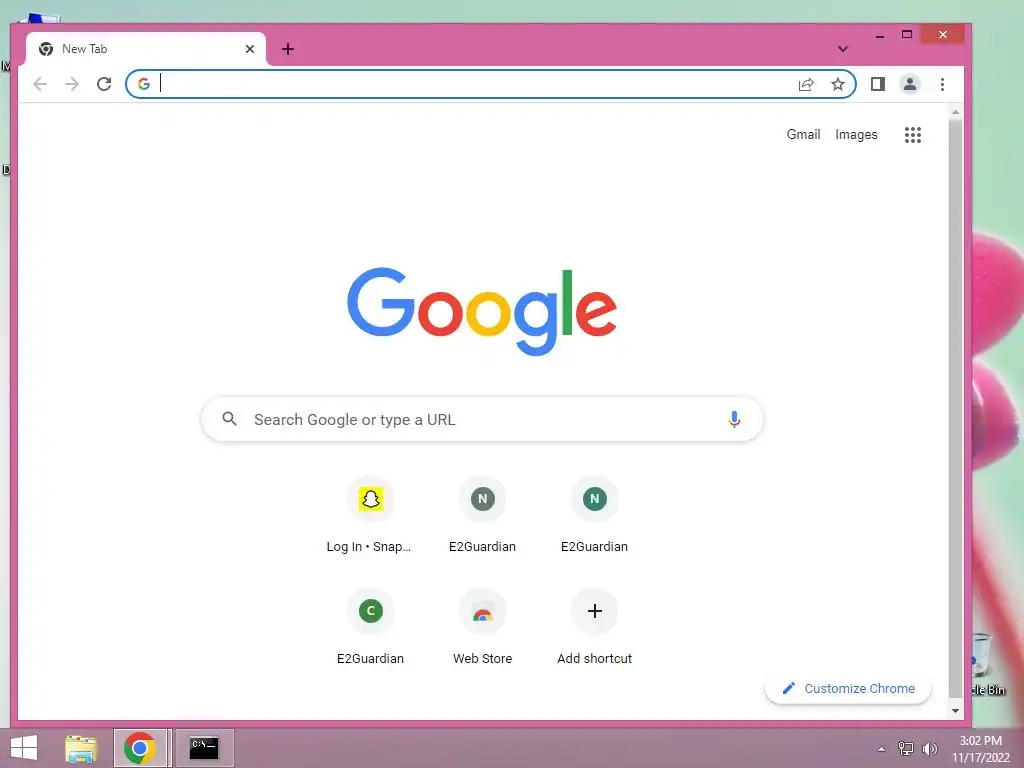
Task: Open the Web Store shortcut
Action: click(x=483, y=628)
